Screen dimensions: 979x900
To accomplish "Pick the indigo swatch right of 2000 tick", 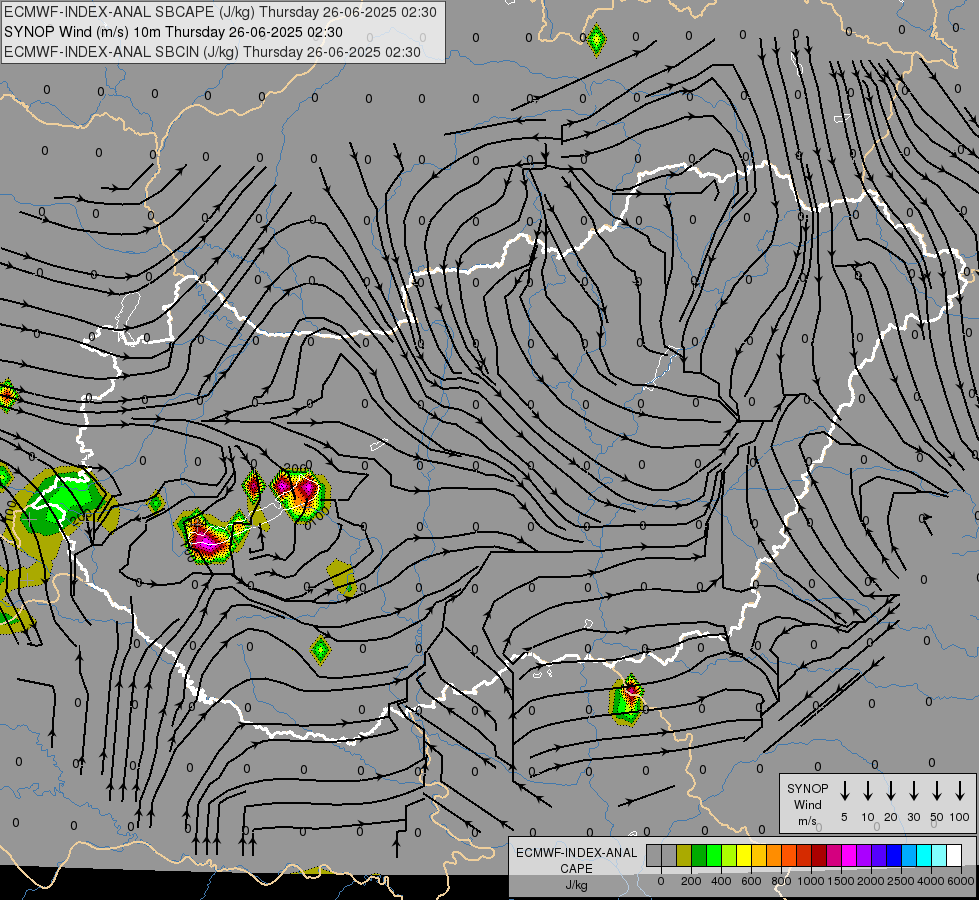I will click(x=878, y=855).
